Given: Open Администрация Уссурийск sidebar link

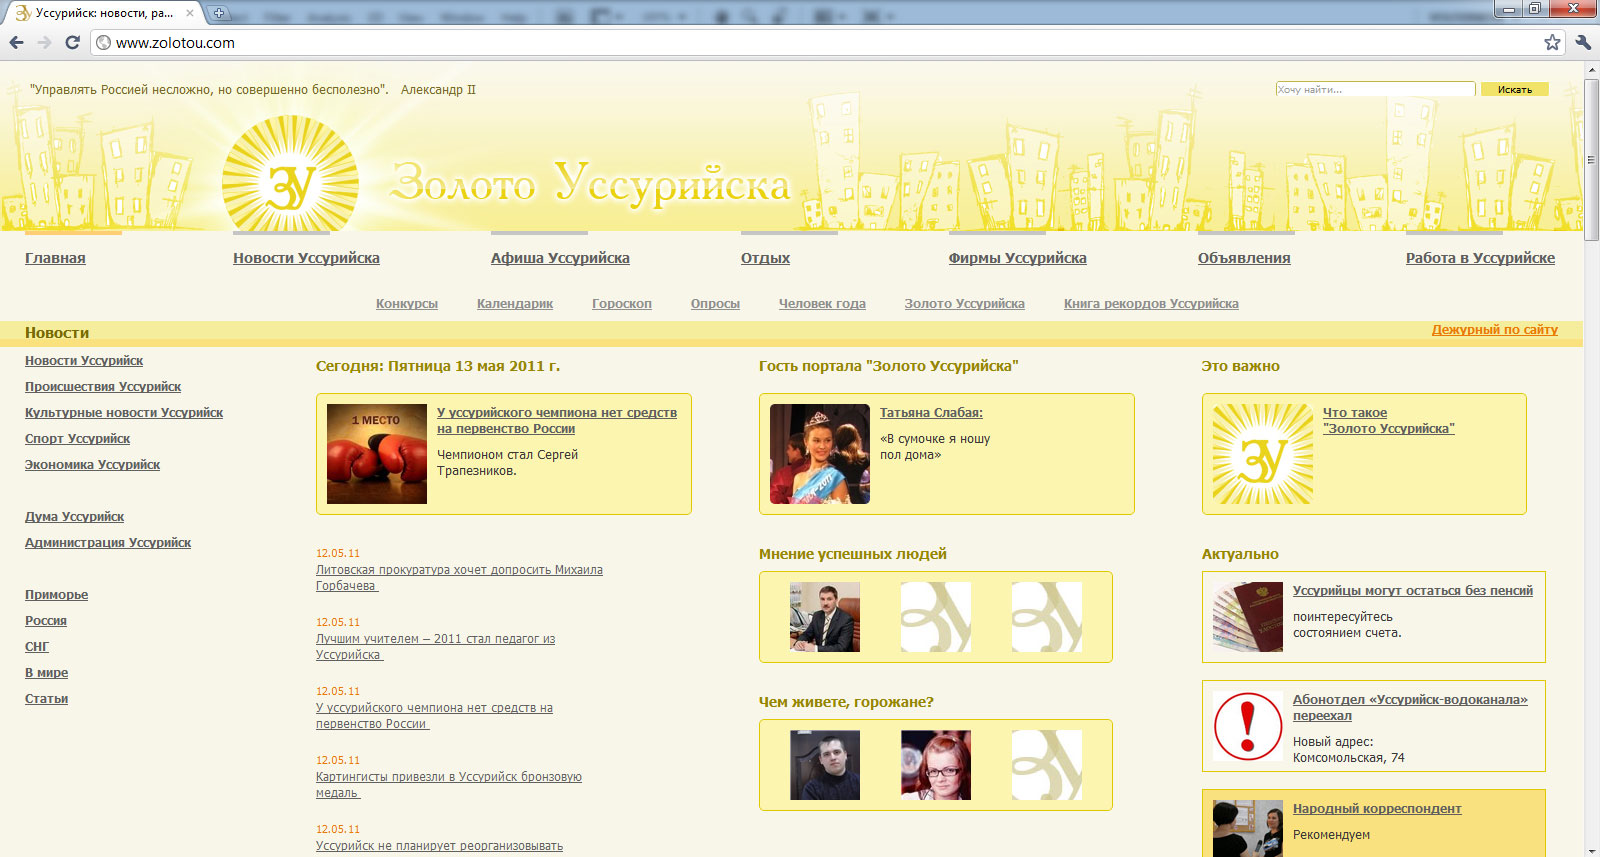Looking at the screenshot, I should point(108,543).
